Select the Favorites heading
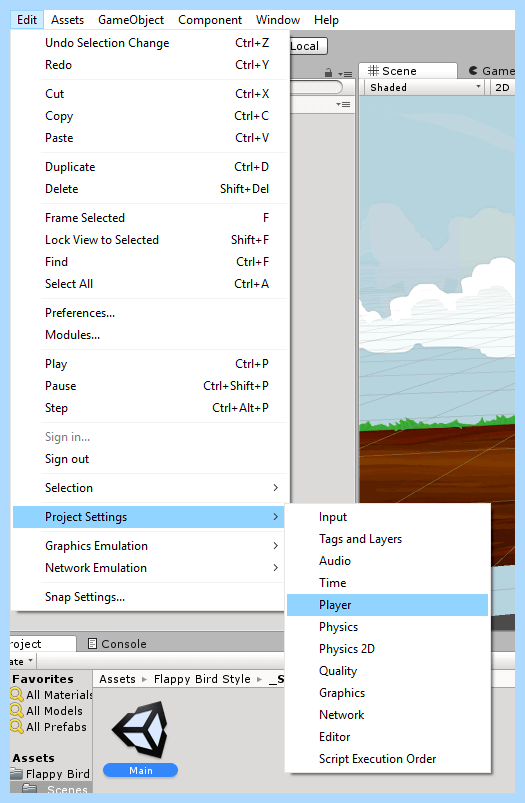 (43, 679)
